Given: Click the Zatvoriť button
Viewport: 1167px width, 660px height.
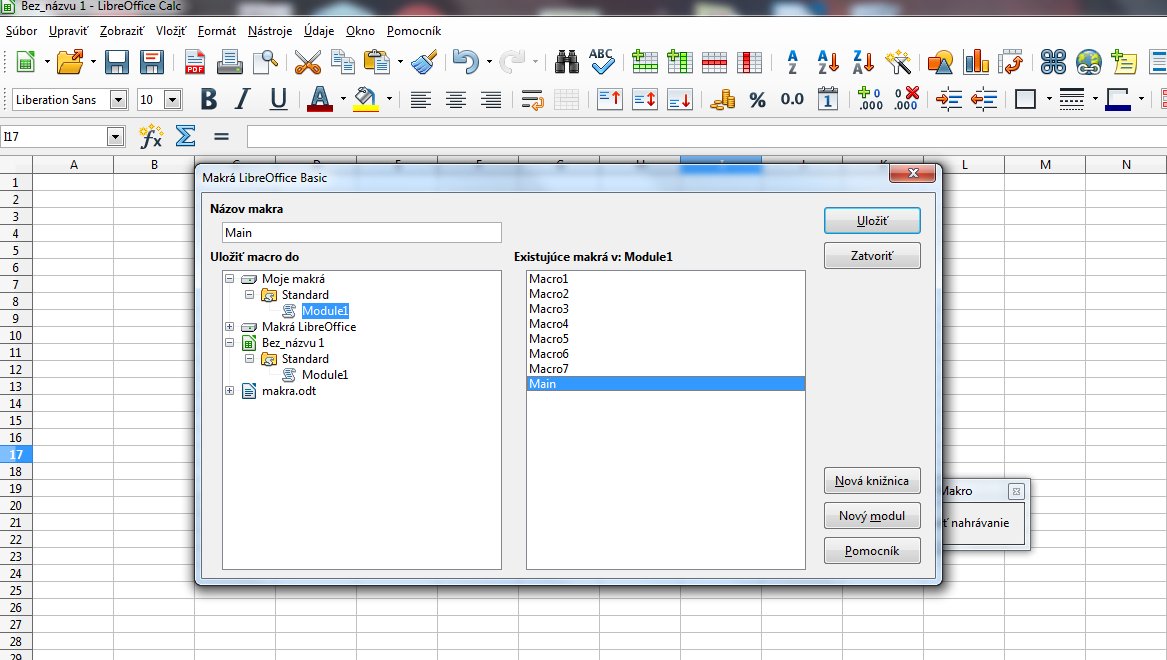Looking at the screenshot, I should click(x=872, y=256).
